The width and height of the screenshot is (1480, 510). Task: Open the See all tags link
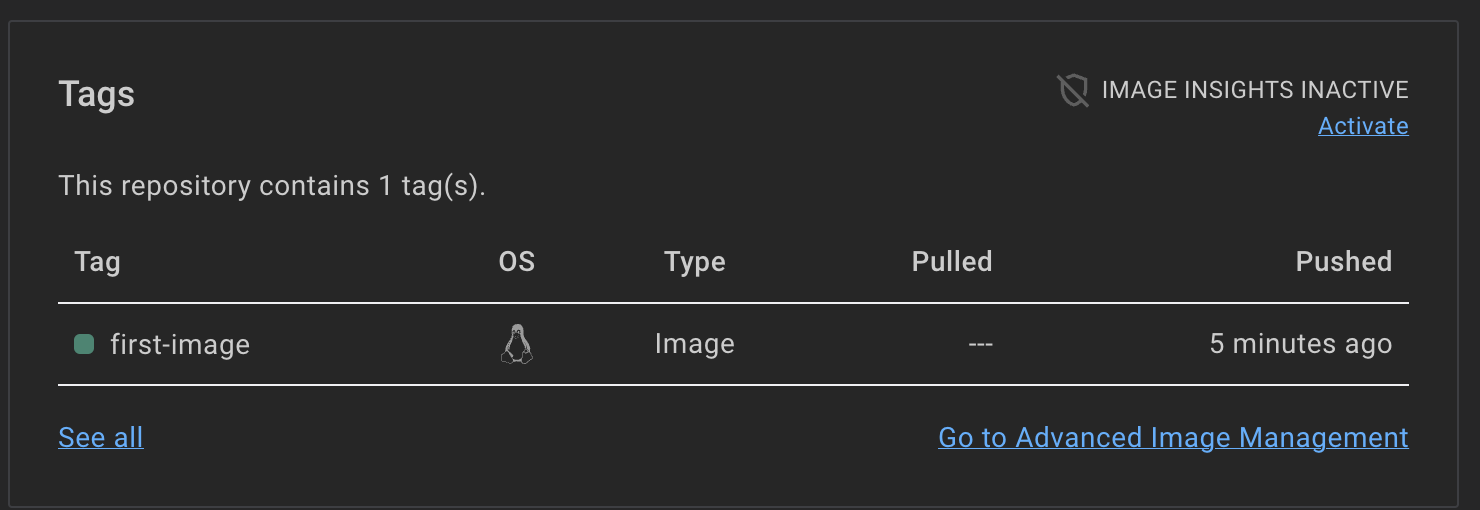click(x=101, y=437)
